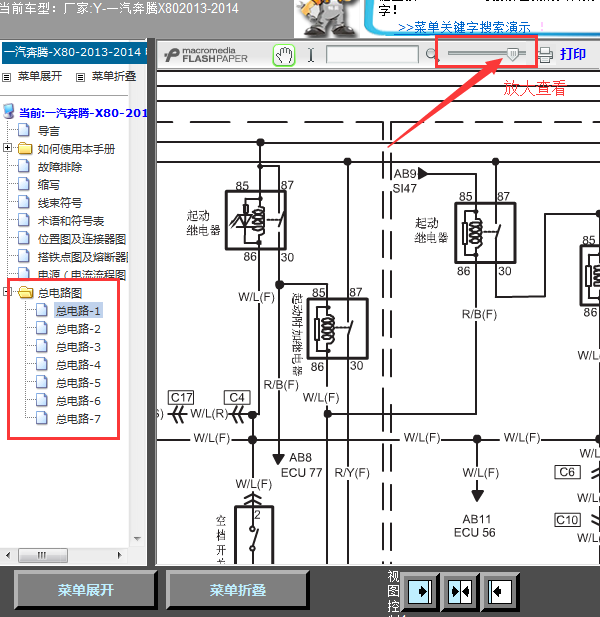
Task: Click the 如何使用本手册 folder icon
Action: coord(25,148)
